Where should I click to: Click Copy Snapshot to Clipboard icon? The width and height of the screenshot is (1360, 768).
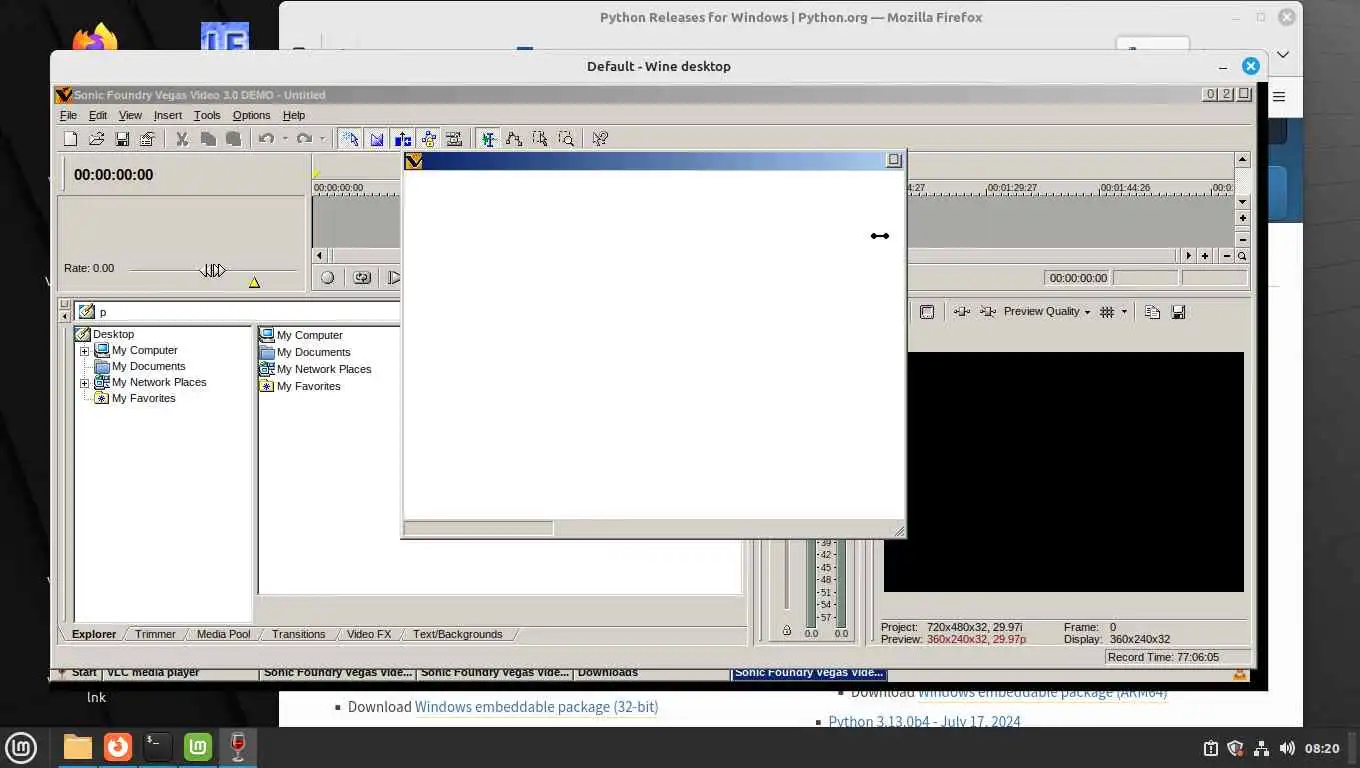(1152, 312)
